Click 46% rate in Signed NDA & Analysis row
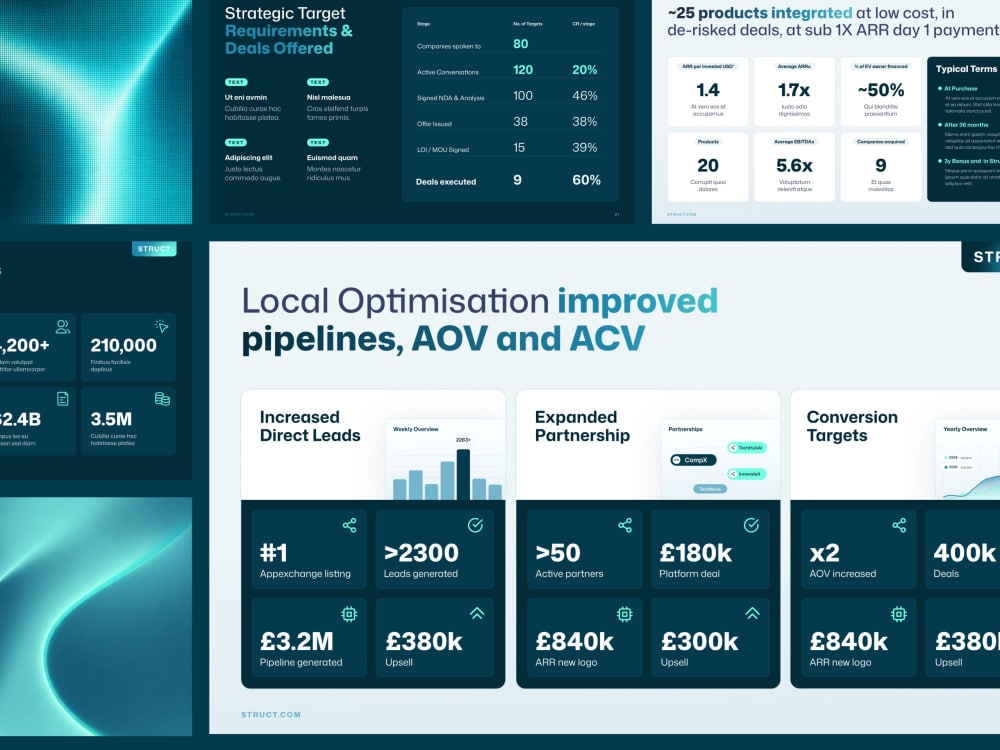Image resolution: width=1000 pixels, height=750 pixels. (584, 96)
